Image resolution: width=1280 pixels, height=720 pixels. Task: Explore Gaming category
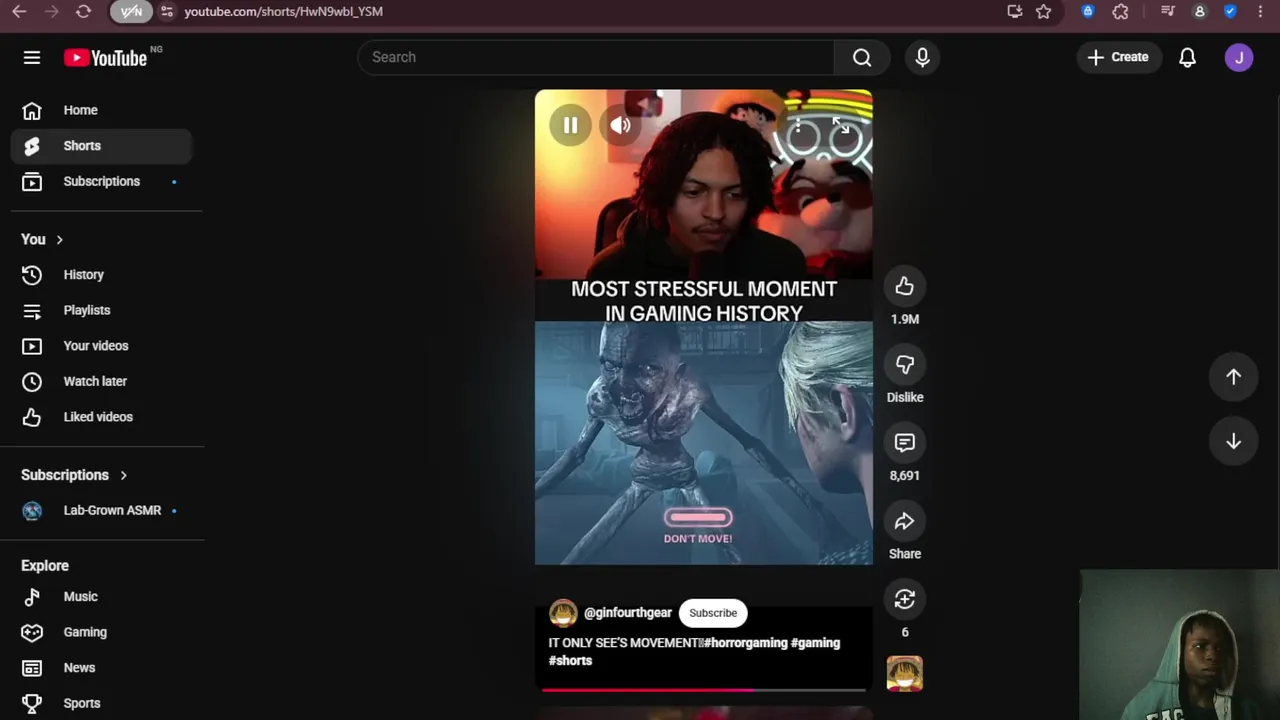pos(102,632)
